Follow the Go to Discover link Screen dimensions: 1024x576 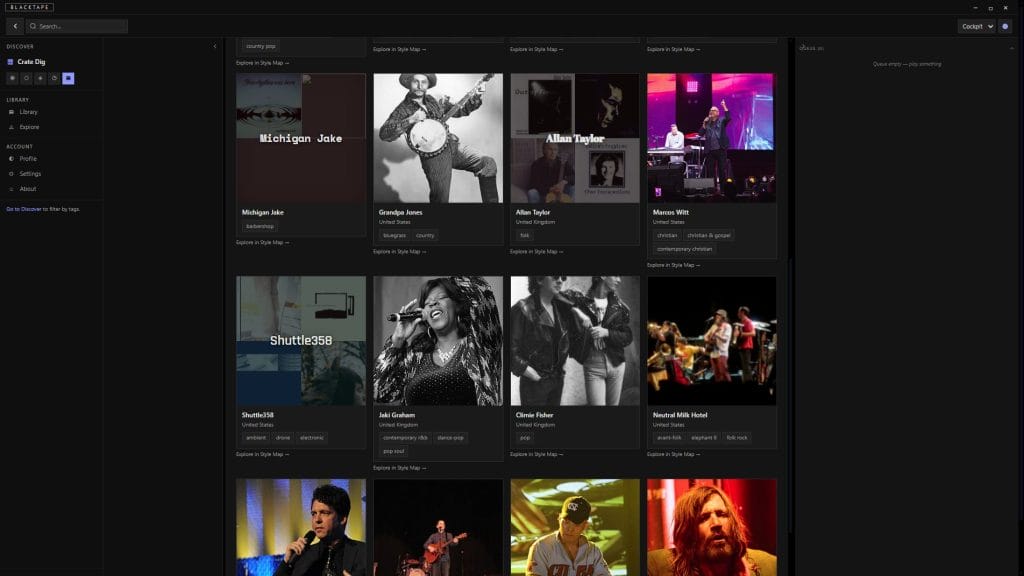coord(24,209)
